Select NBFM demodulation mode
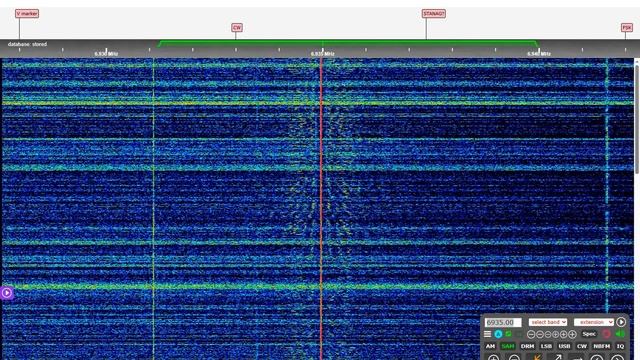This screenshot has width=640, height=360. click(x=602, y=346)
